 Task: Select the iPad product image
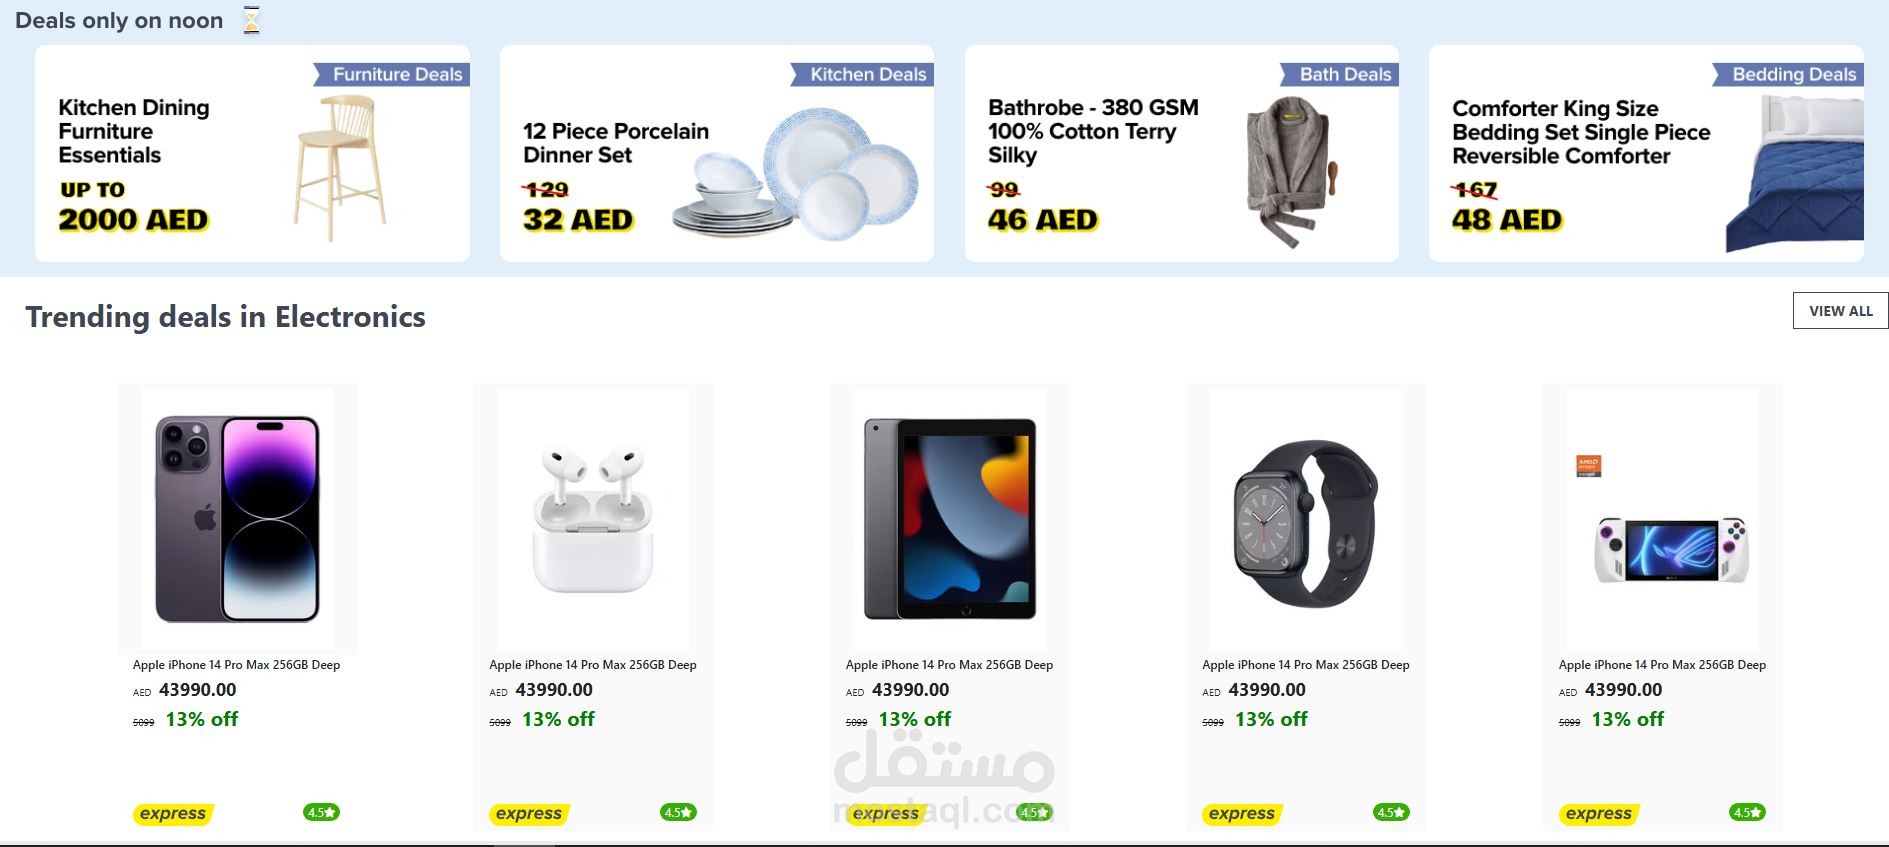click(x=950, y=519)
